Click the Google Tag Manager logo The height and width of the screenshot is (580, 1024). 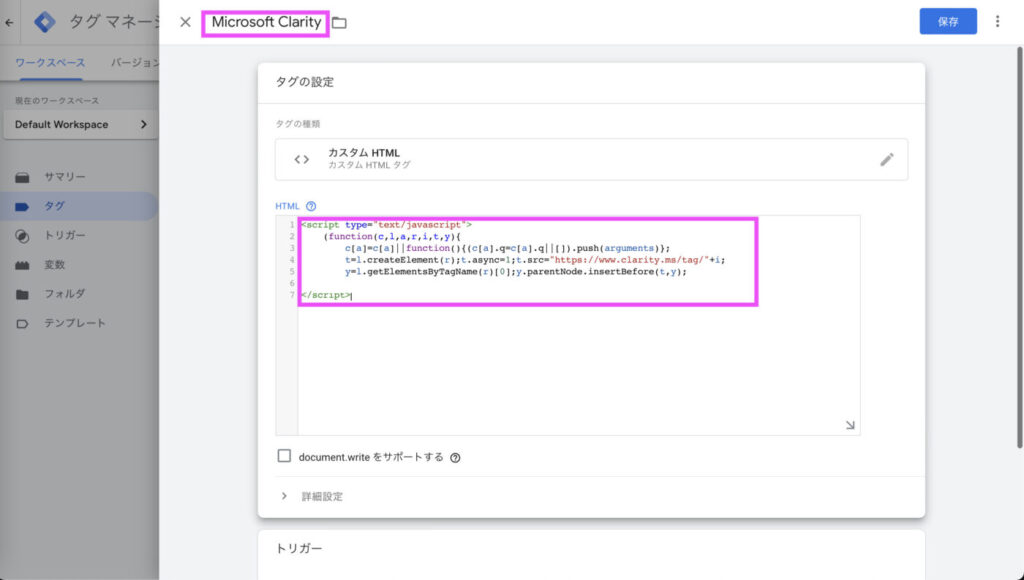(45, 22)
